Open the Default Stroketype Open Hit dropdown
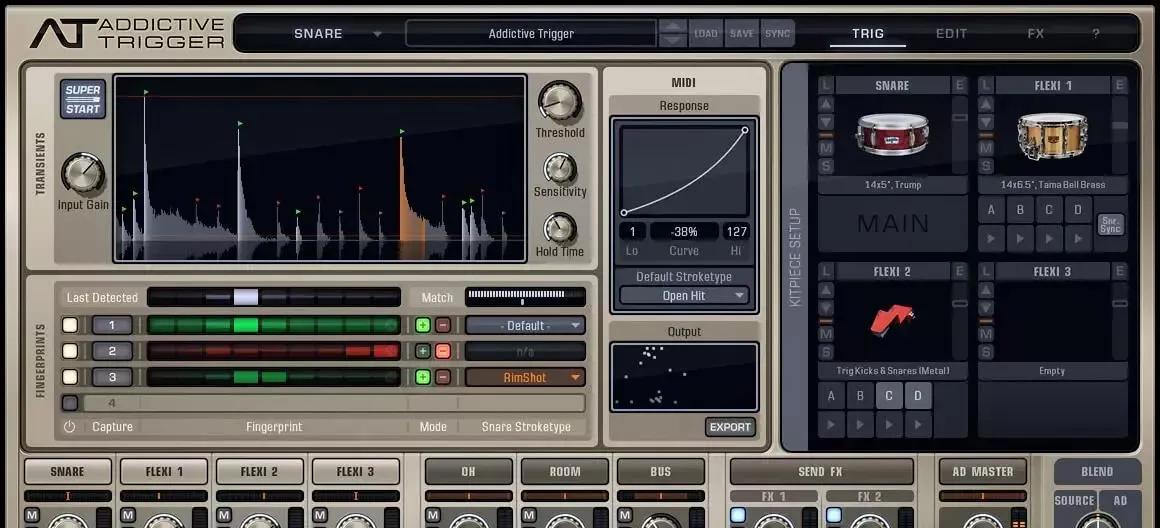The image size is (1160, 528). point(684,295)
